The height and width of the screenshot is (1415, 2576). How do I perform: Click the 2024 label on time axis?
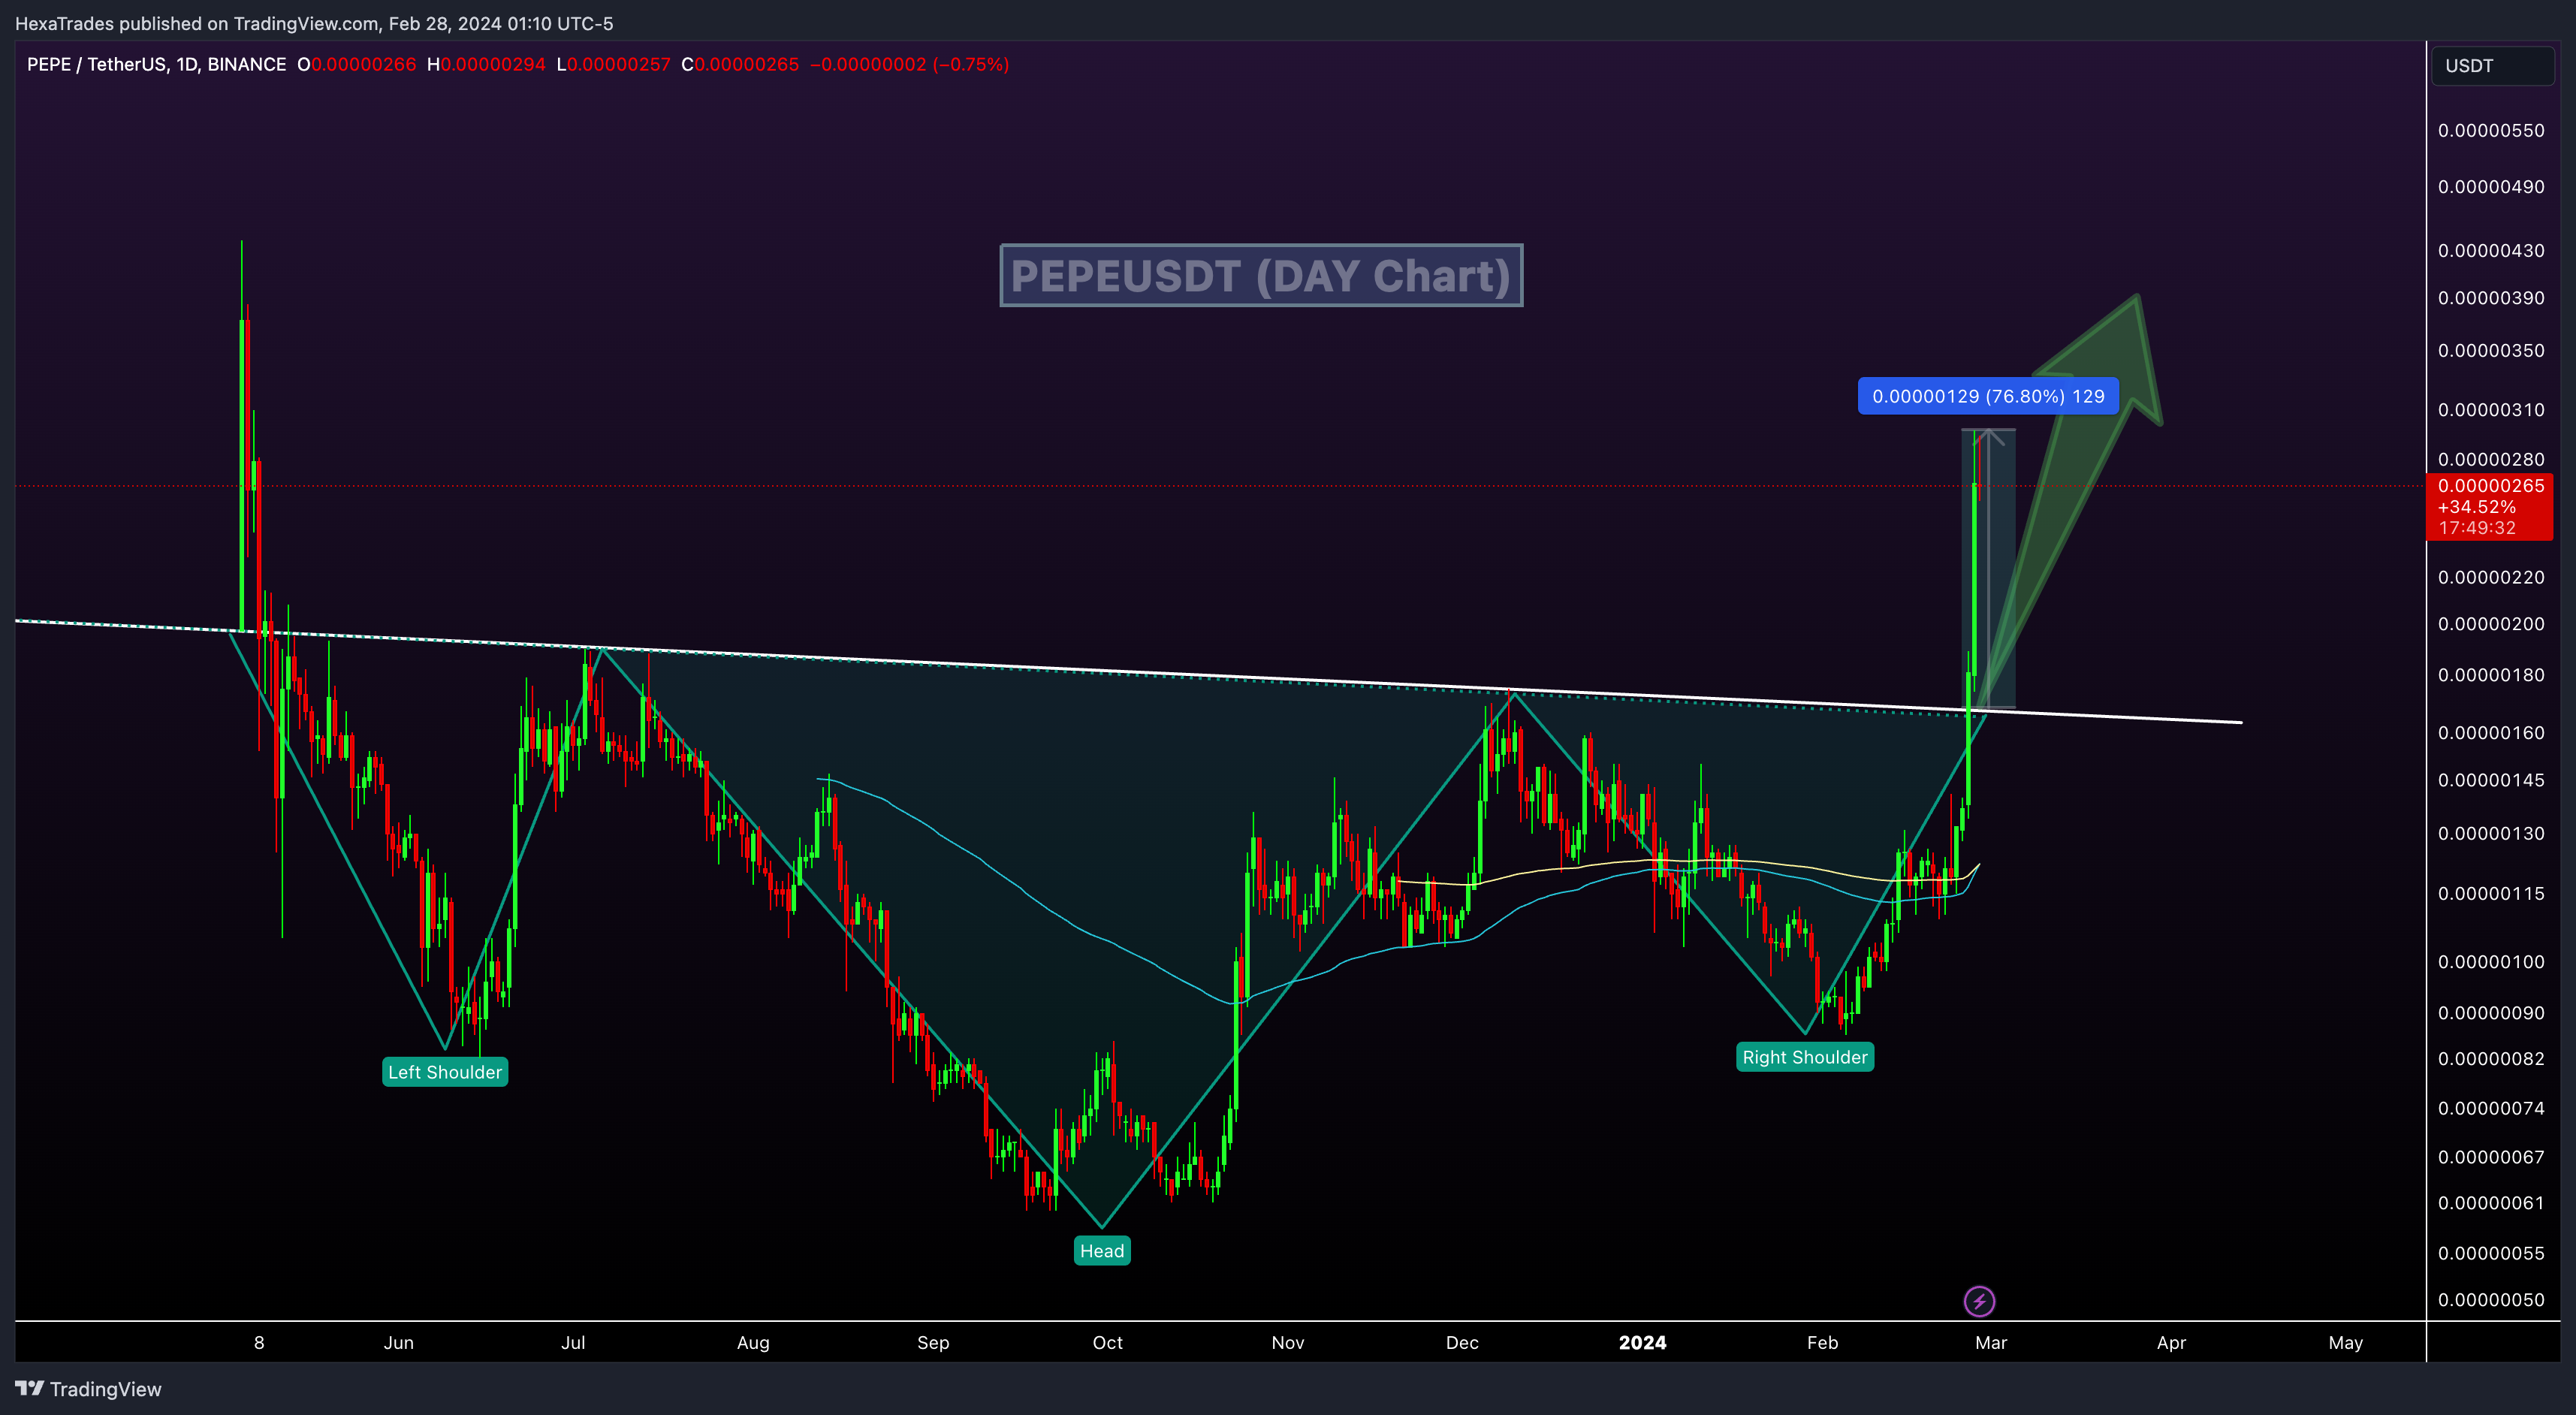coord(1642,1343)
